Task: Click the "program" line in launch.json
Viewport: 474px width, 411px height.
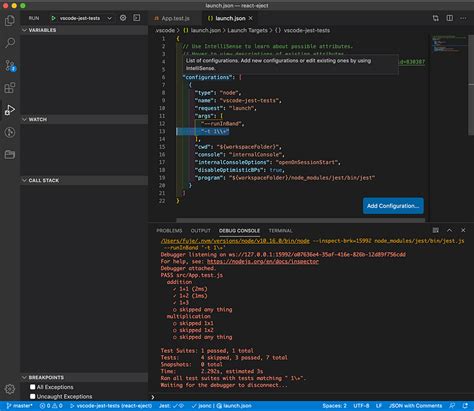Action: [x=285, y=178]
